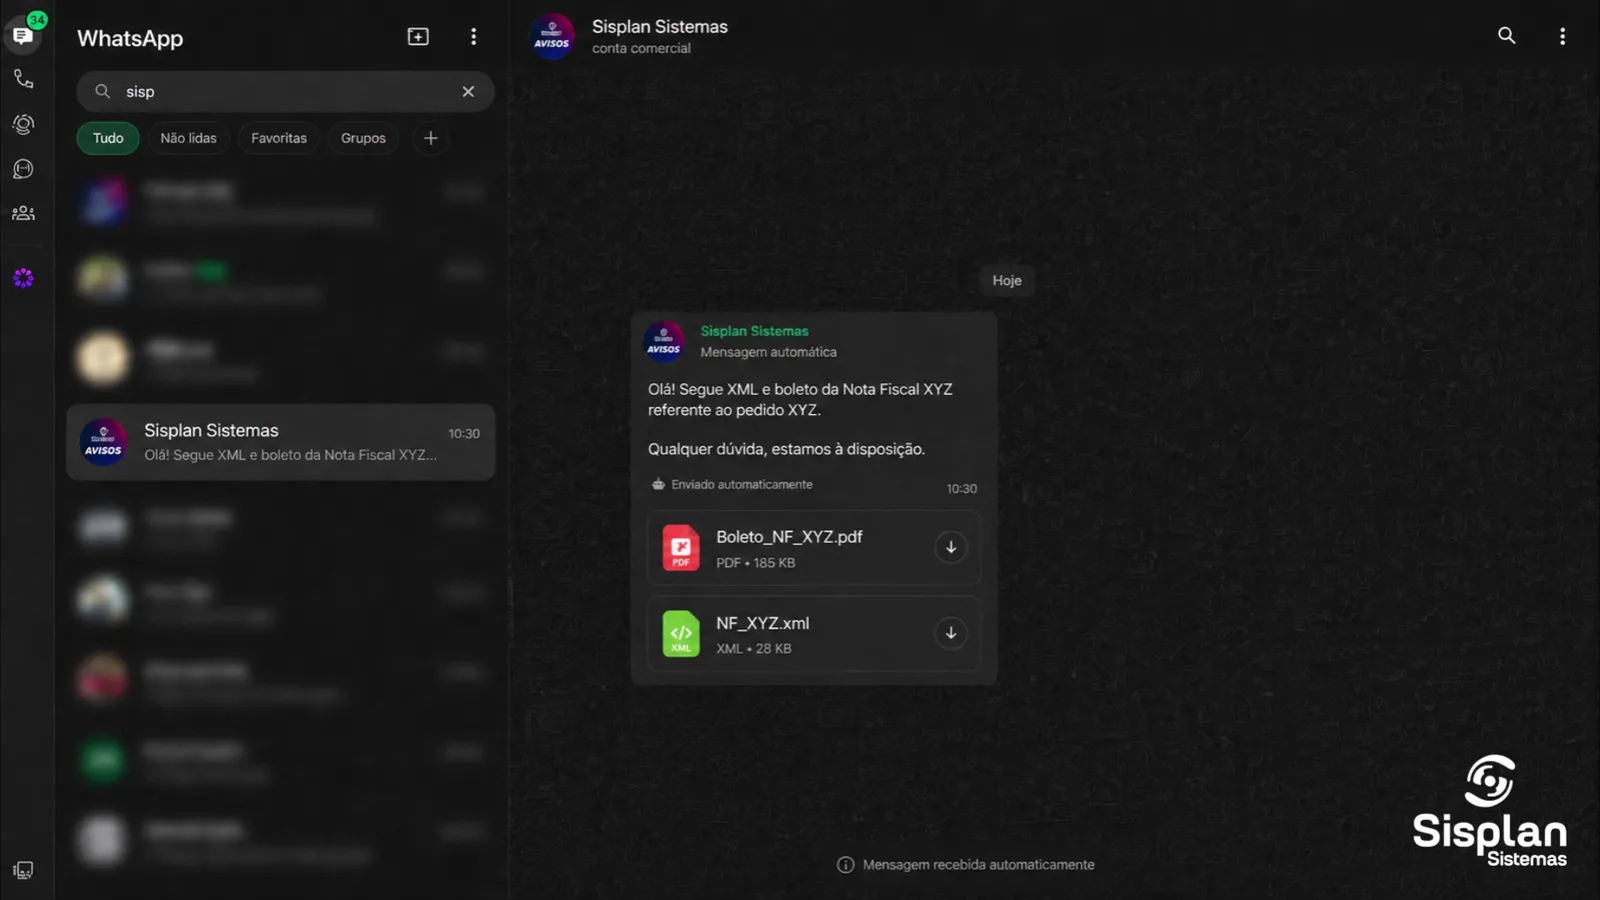Click the green Sisplan Sistemas sender name in the message
This screenshot has width=1600, height=900.
(754, 331)
